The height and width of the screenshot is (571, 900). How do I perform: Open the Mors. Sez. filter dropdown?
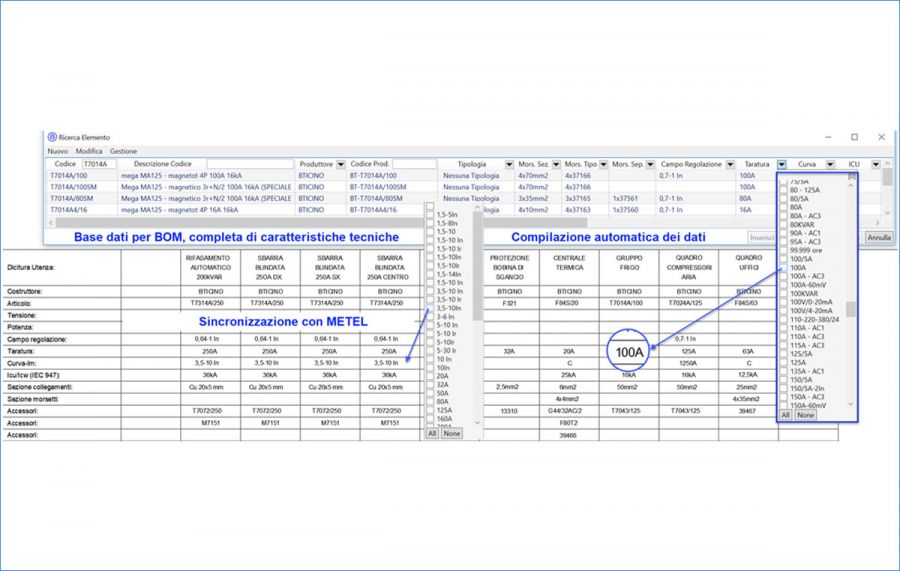[556, 165]
